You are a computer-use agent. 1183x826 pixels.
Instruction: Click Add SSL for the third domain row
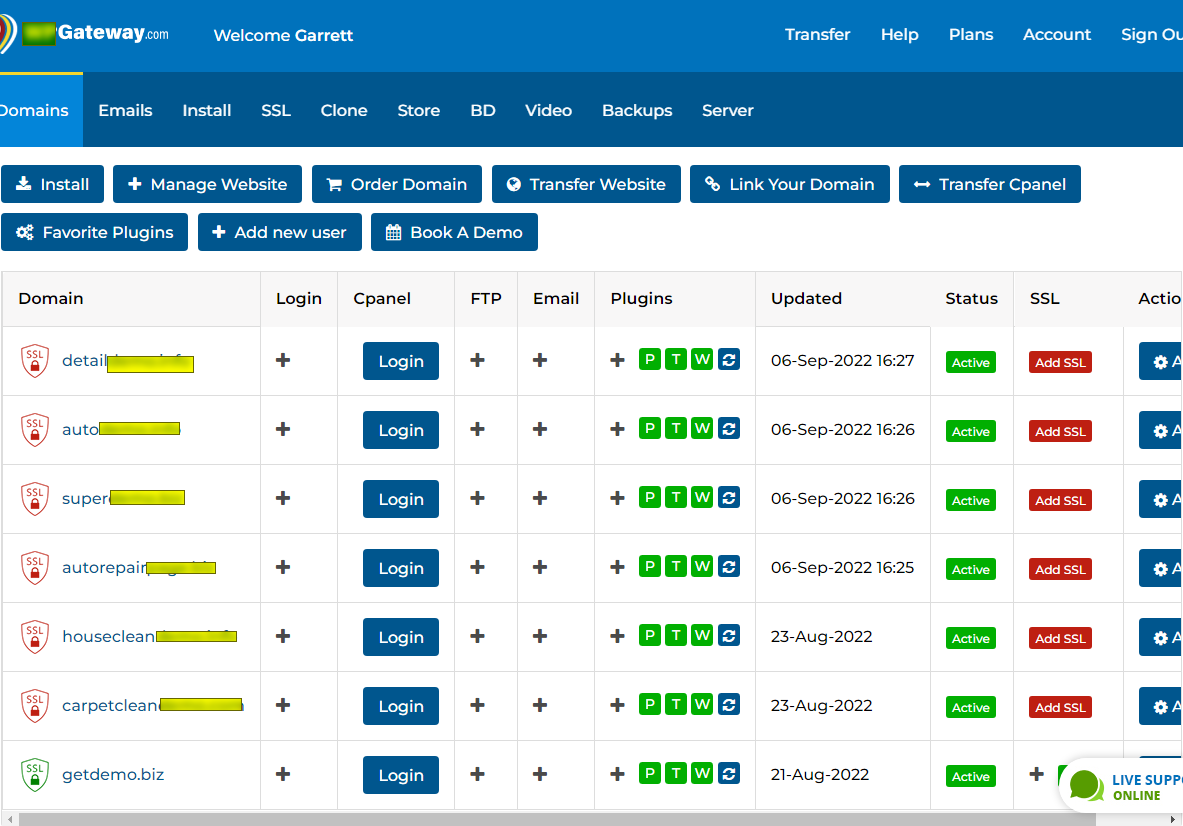(1060, 500)
